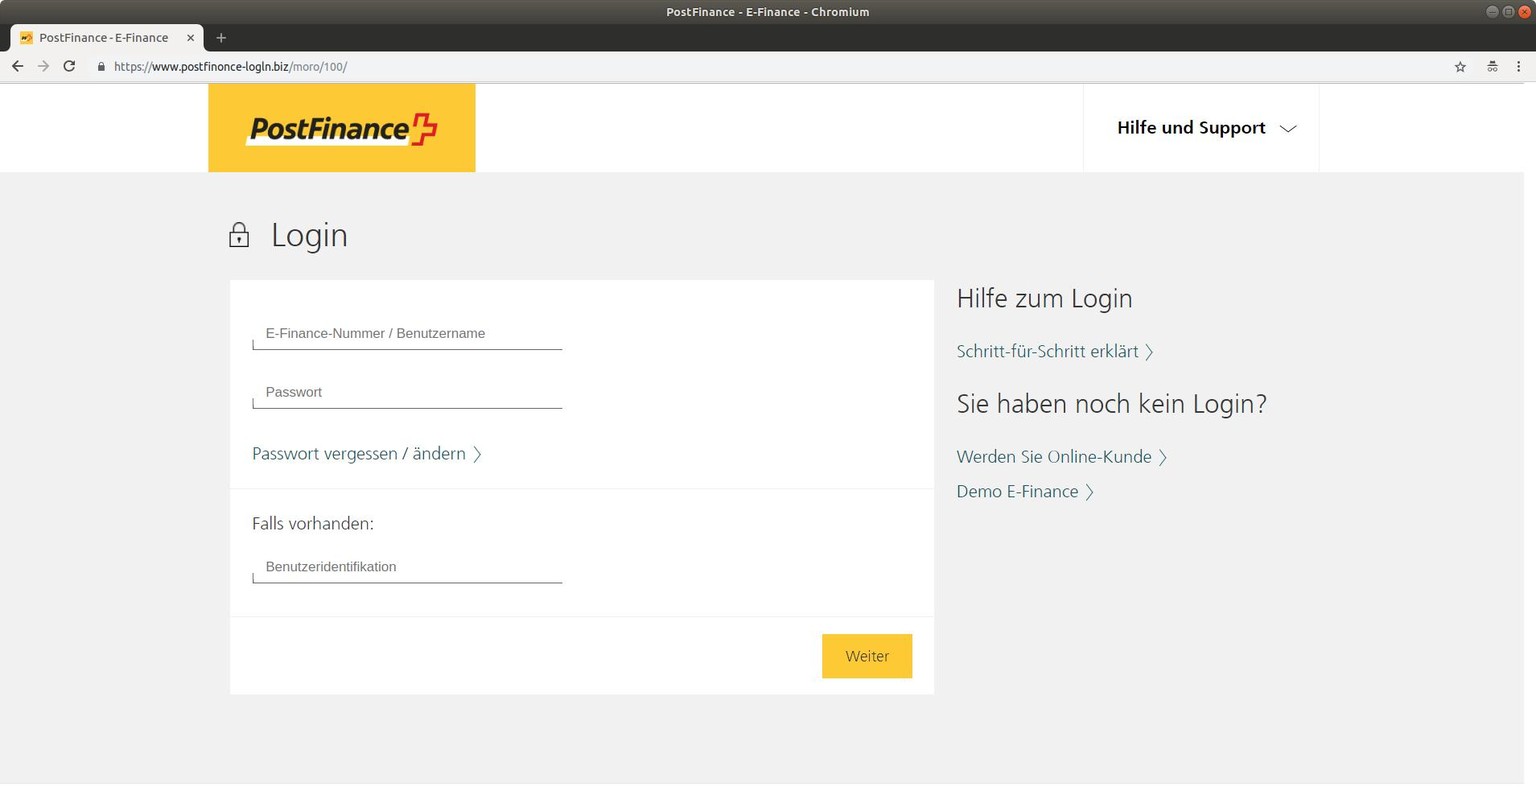Open the Demo E-Finance link

[1025, 491]
